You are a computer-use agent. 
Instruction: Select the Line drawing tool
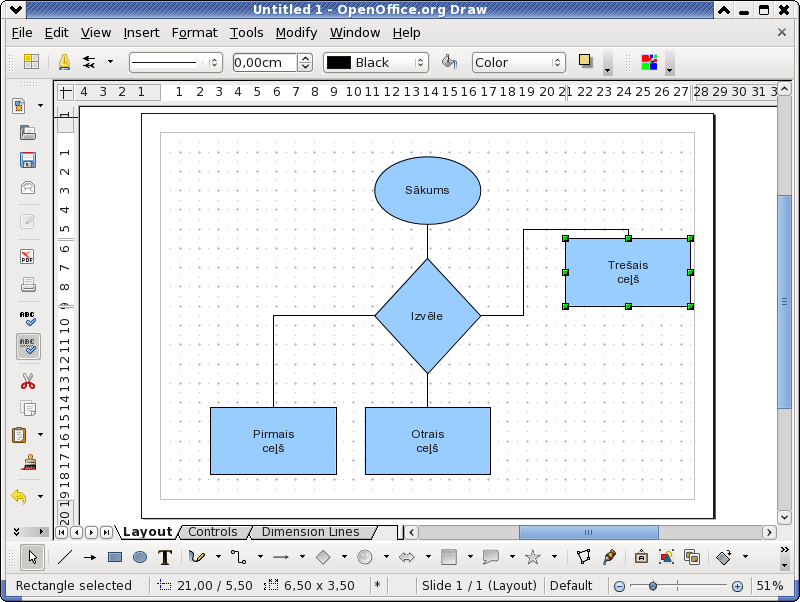pos(65,557)
